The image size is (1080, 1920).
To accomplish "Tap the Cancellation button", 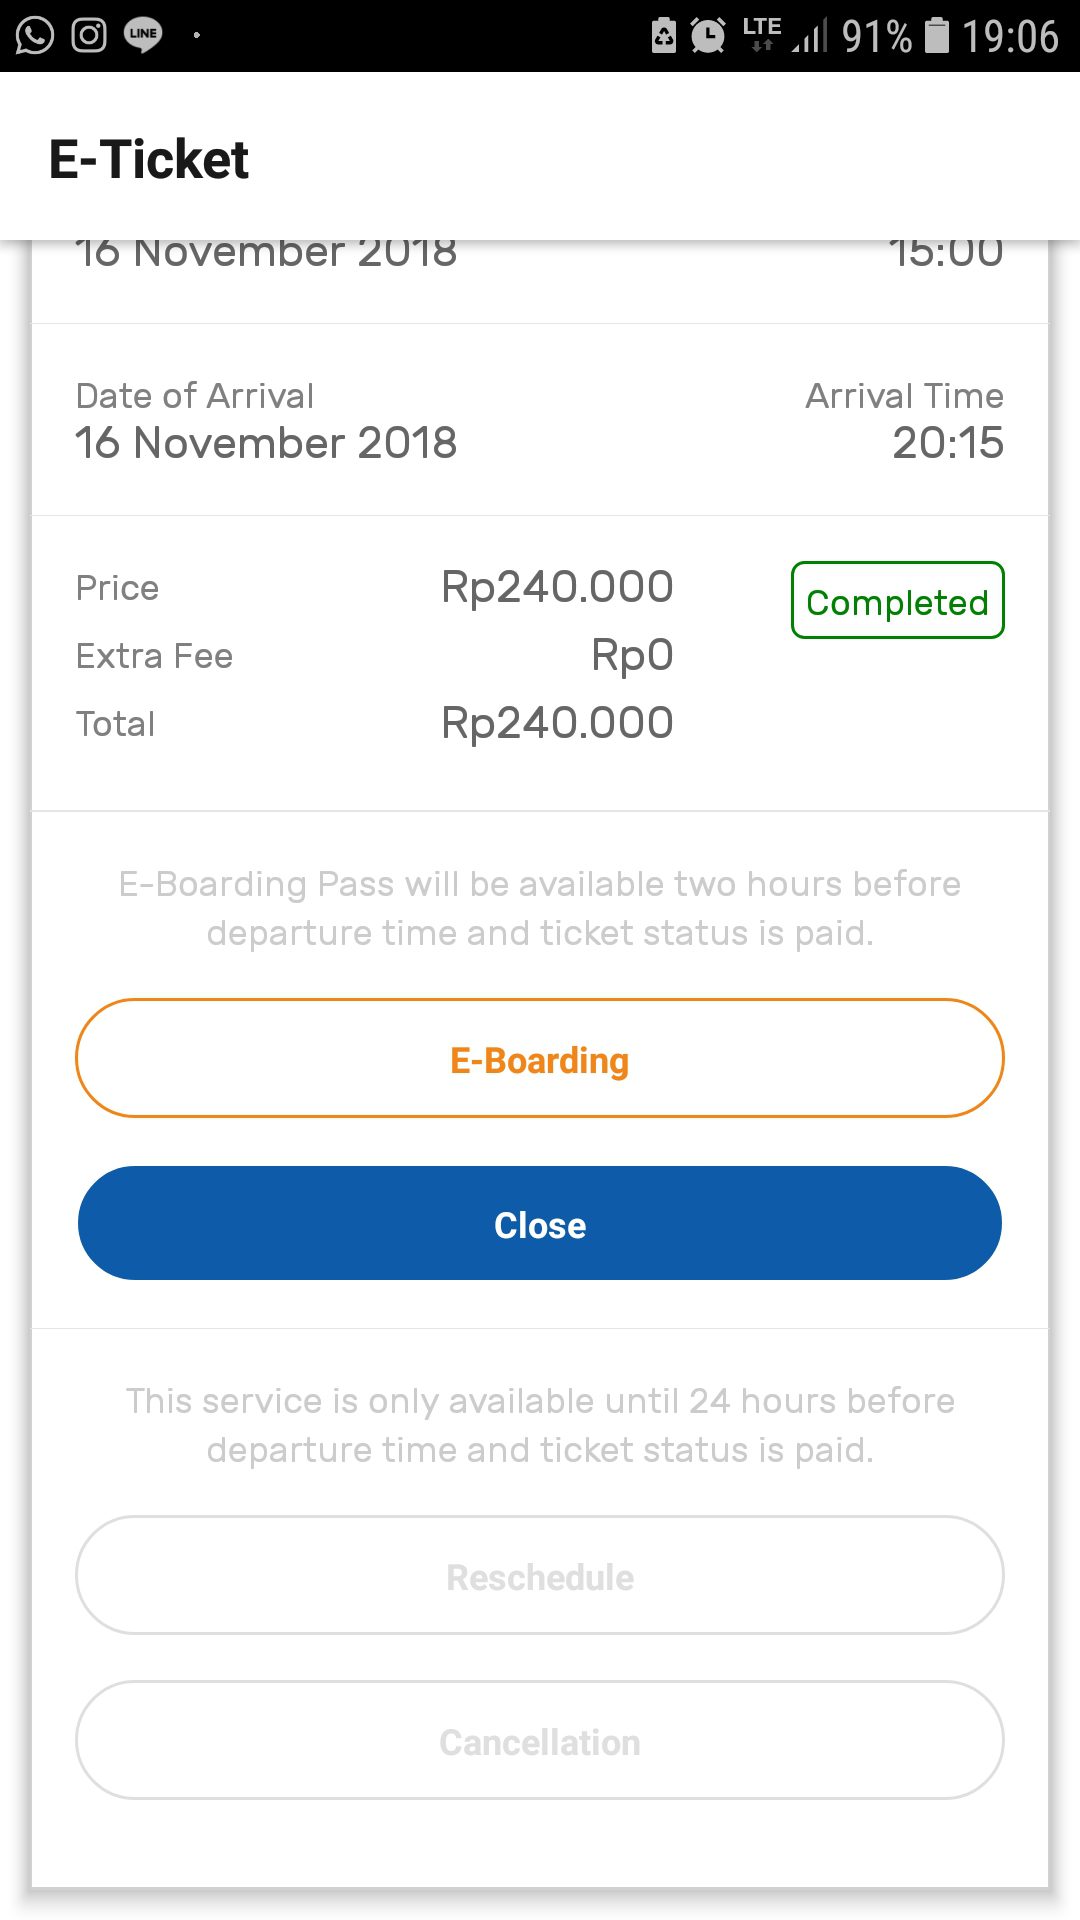I will [540, 1741].
